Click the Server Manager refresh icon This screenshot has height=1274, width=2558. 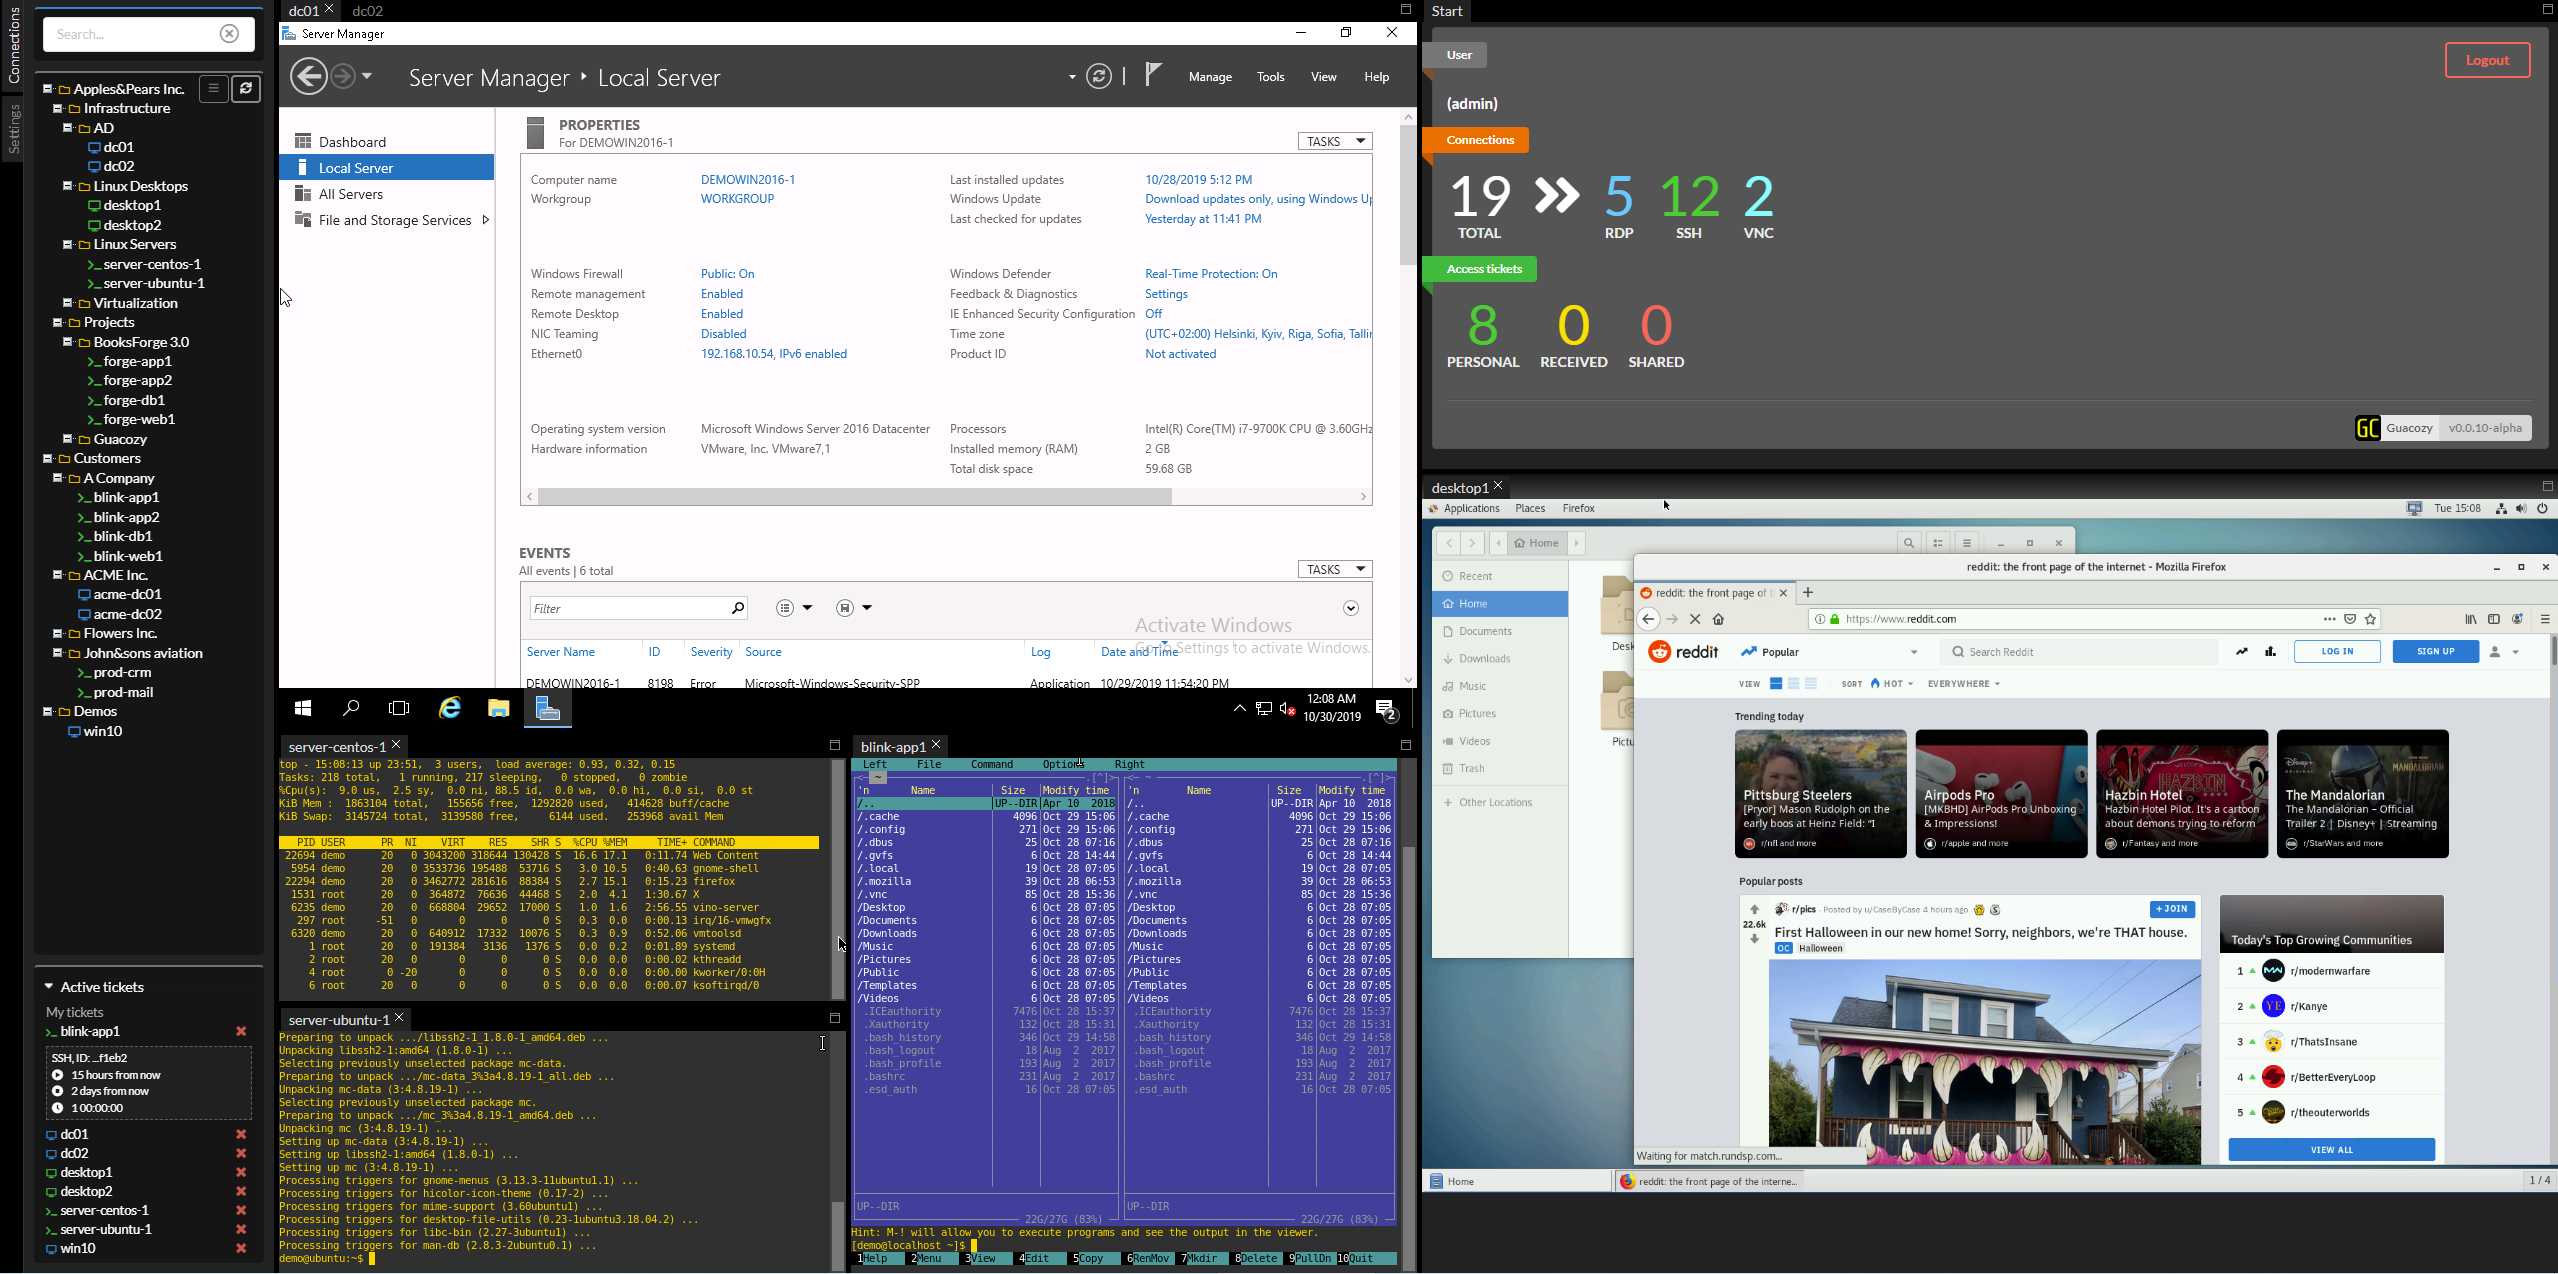click(x=1099, y=77)
